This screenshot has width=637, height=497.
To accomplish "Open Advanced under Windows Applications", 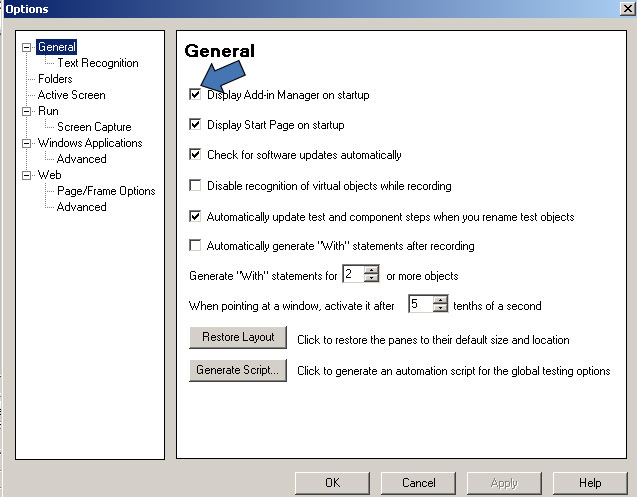I will click(x=81, y=159).
